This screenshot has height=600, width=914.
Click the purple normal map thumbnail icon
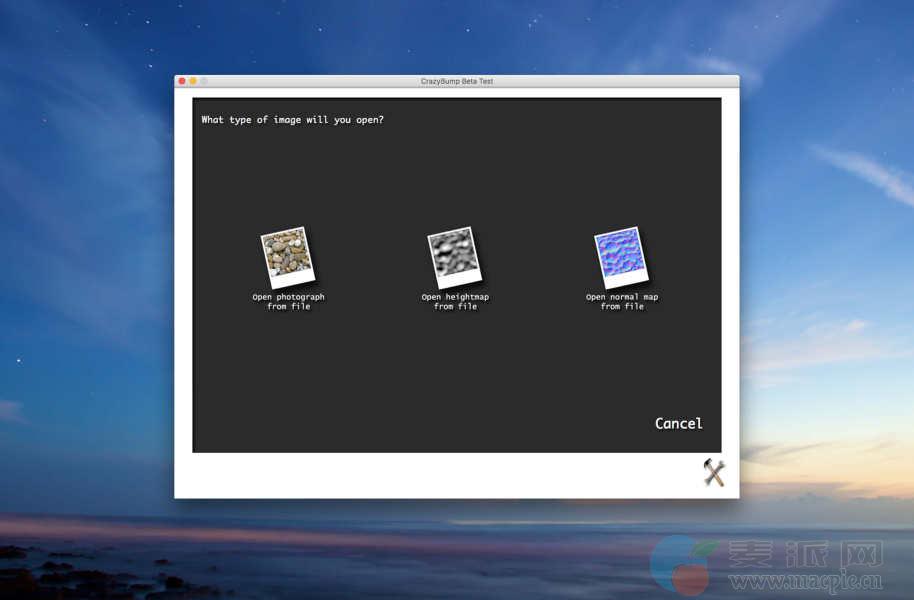pos(621,256)
